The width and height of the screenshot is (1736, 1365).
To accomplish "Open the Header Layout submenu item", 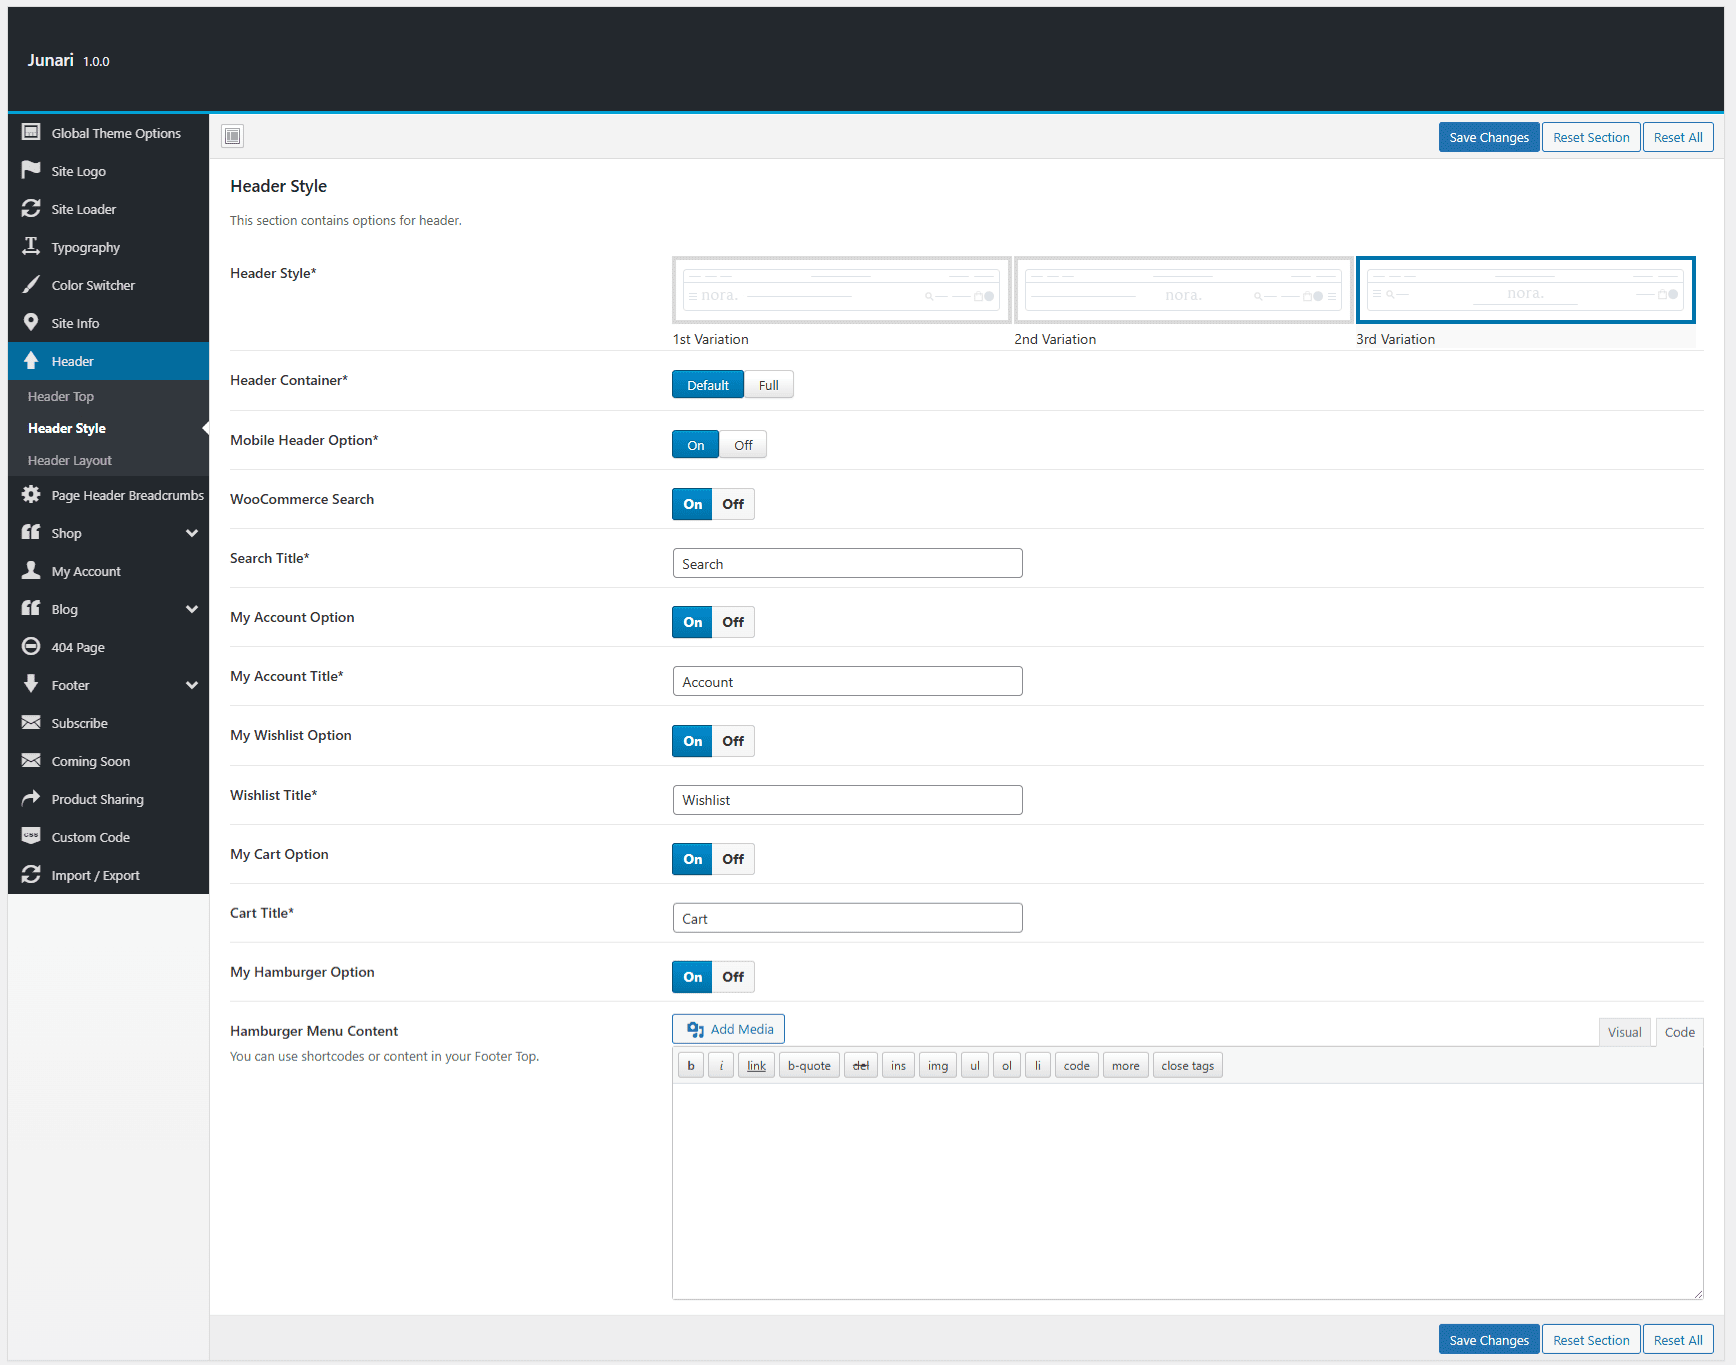I will click(70, 461).
